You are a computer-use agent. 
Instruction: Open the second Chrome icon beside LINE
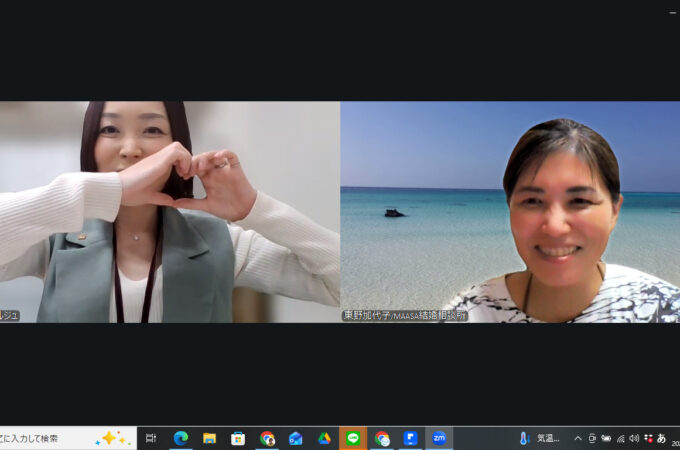point(382,438)
